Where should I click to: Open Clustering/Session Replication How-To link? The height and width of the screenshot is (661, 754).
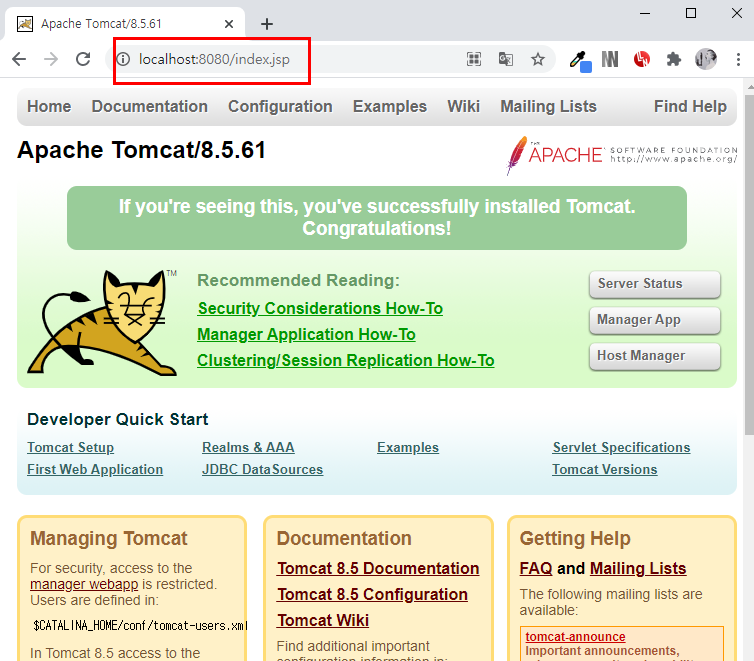[x=346, y=361]
